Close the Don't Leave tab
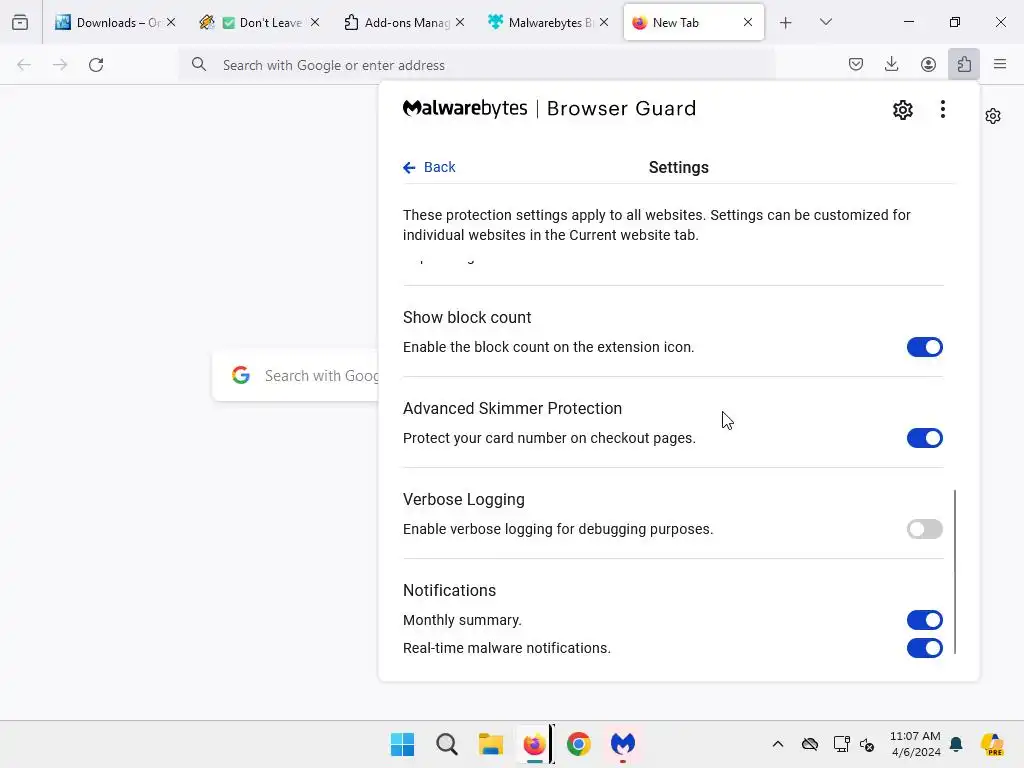Viewport: 1024px width, 768px height. click(x=315, y=22)
